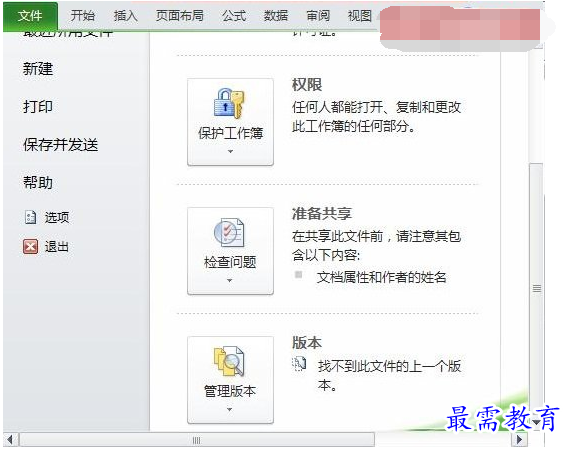Open the 公式 ribbon tab
Viewport: 568px width, 450px height.
pos(234,16)
